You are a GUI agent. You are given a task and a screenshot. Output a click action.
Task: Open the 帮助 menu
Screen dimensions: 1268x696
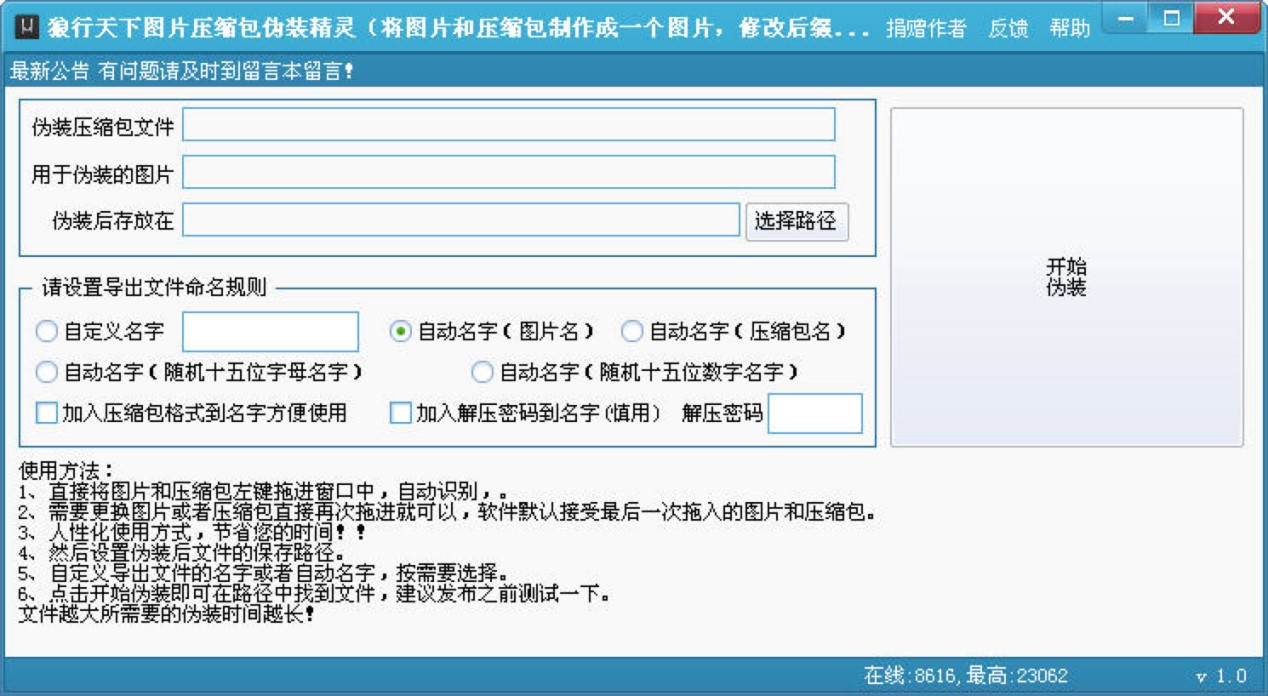click(1069, 28)
